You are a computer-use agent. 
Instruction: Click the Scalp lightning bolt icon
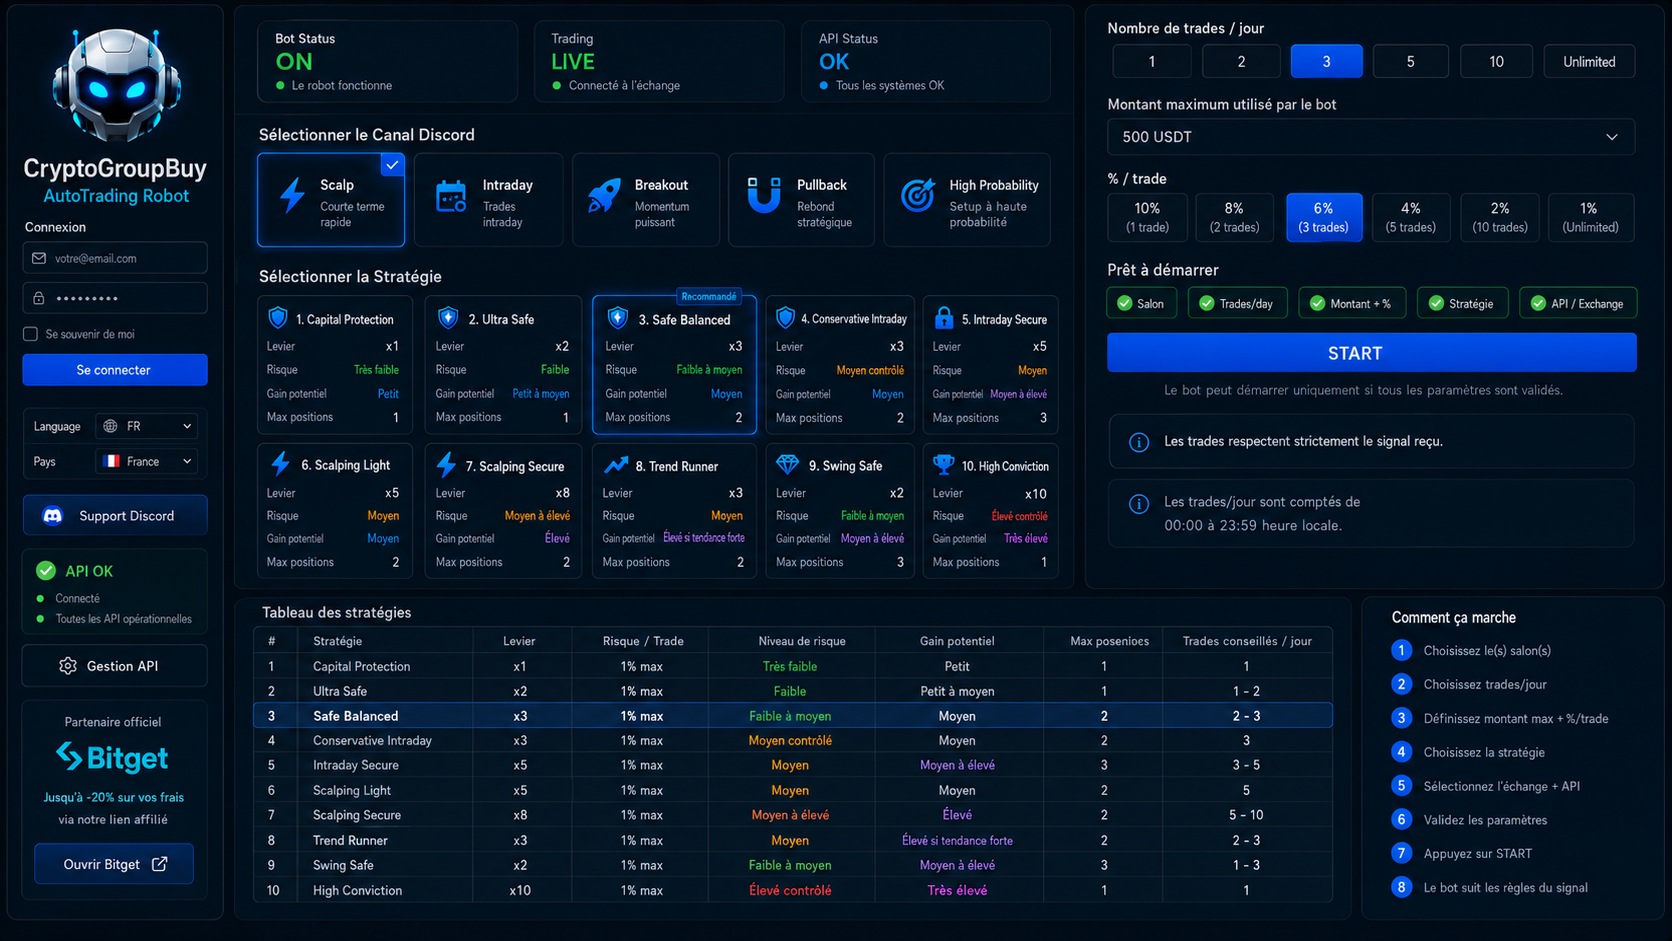coord(292,196)
